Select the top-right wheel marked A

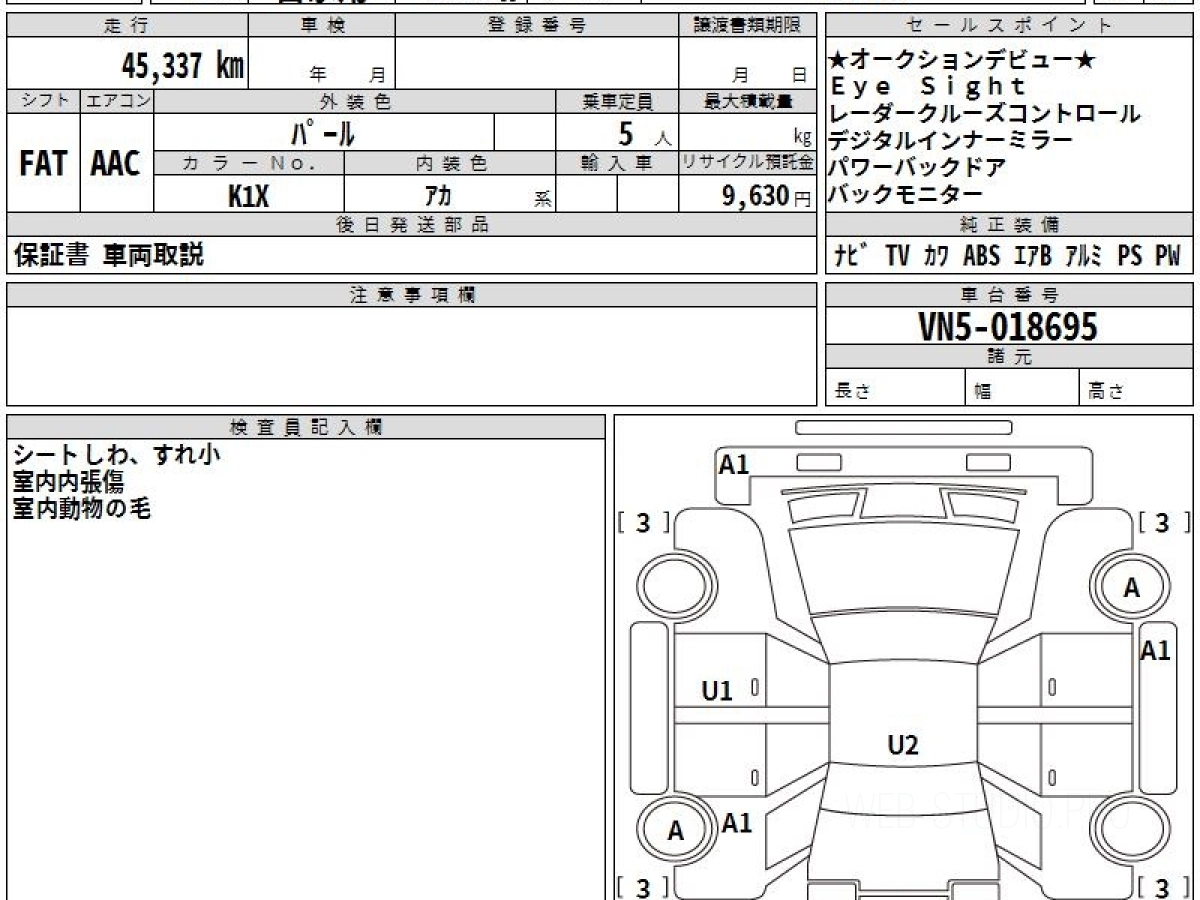pyautogui.click(x=1131, y=588)
